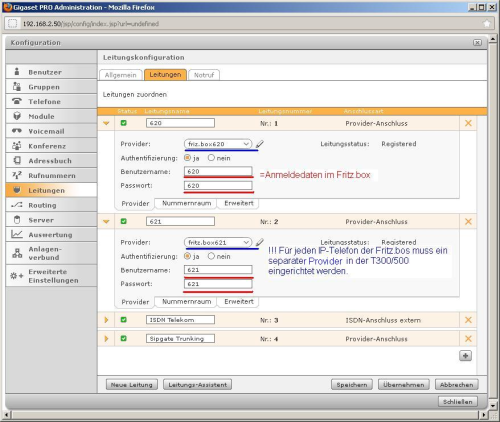Switch to the Notruf tab
500x422 pixels.
pyautogui.click(x=204, y=75)
